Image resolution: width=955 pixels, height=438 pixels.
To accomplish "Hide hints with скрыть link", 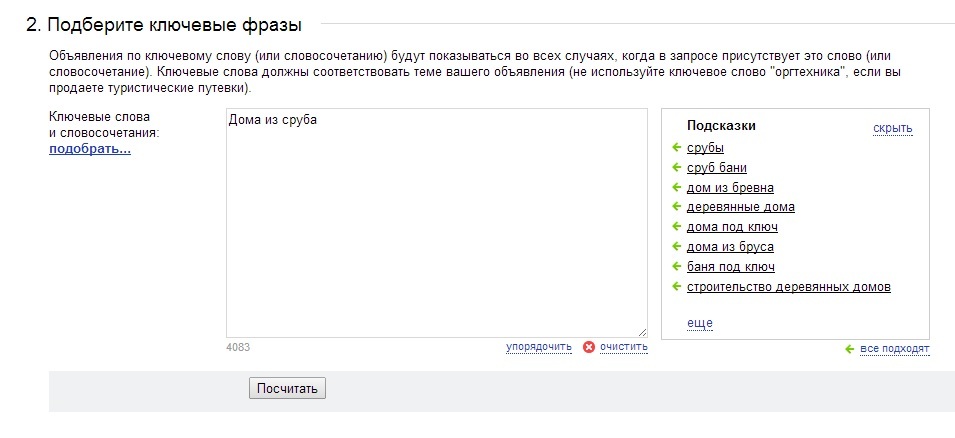I will pyautogui.click(x=892, y=128).
